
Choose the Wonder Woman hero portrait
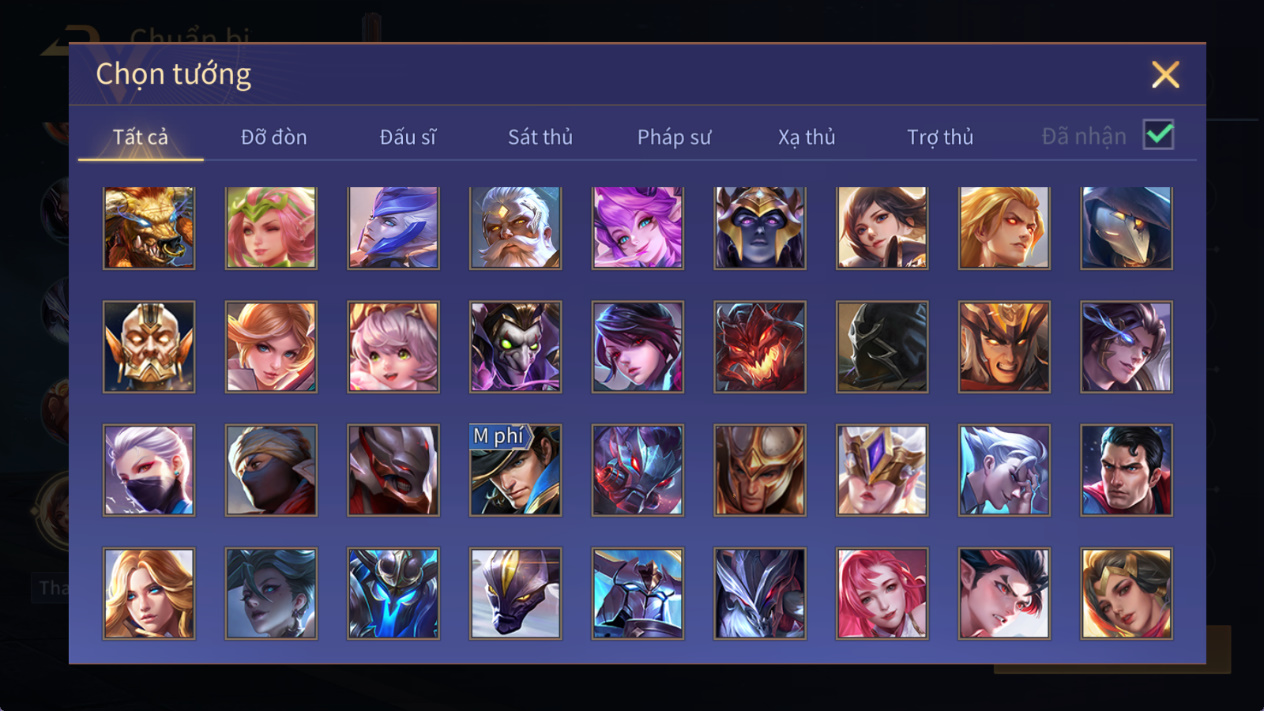(x=1126, y=594)
